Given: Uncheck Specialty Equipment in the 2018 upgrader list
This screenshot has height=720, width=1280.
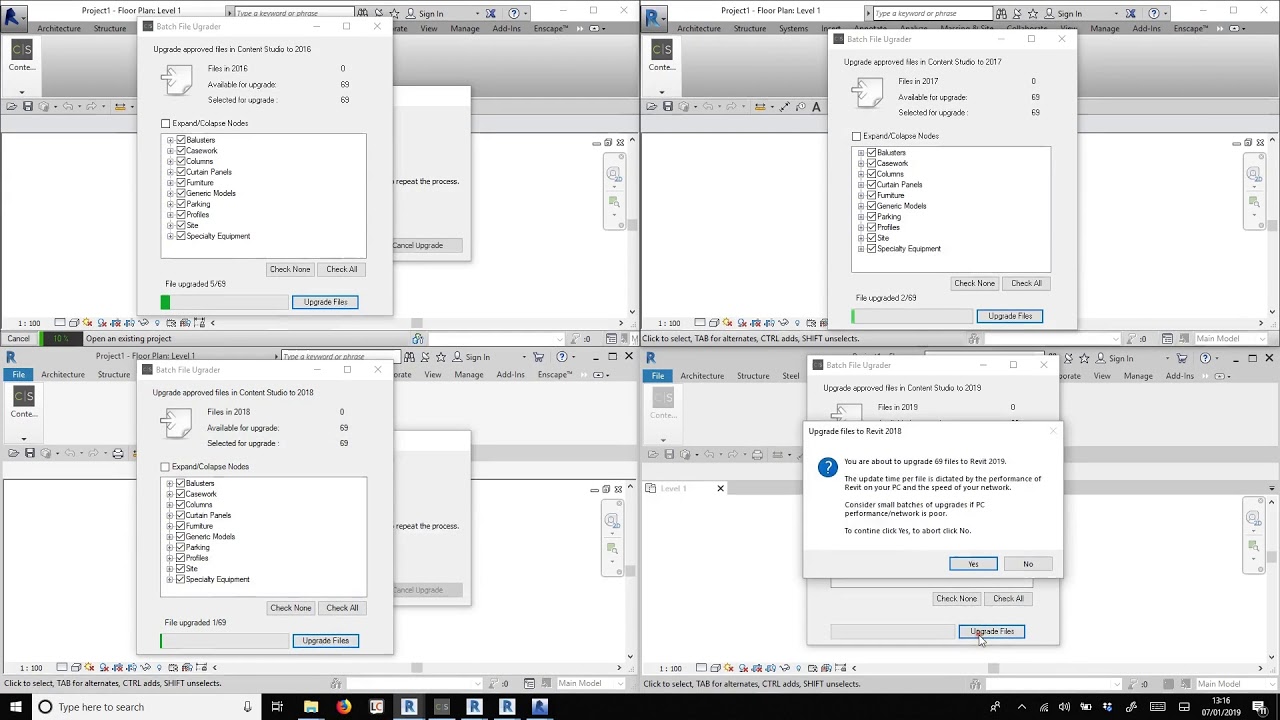Looking at the screenshot, I should (x=181, y=580).
